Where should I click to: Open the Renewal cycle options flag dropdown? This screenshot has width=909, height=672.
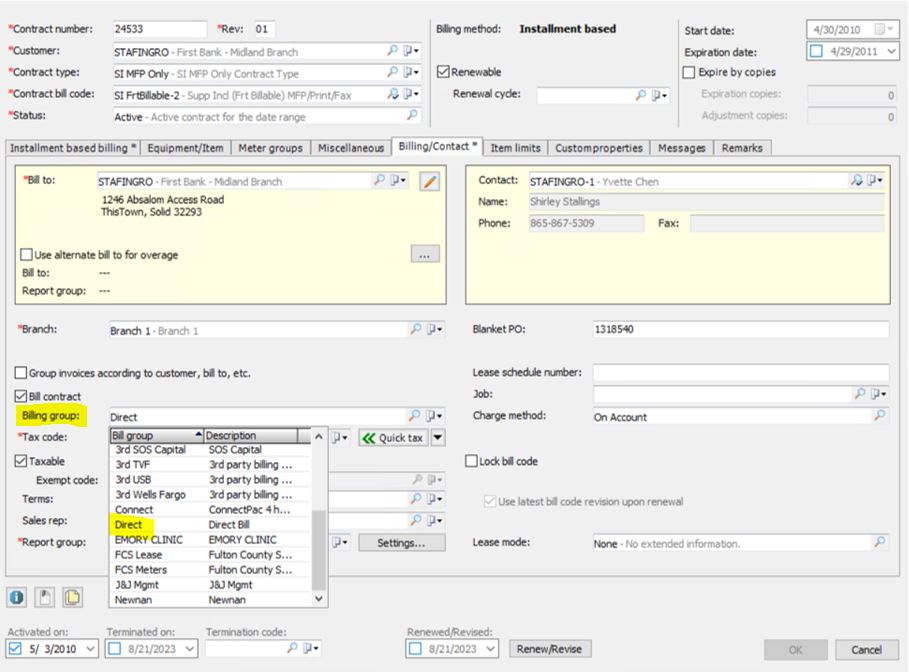[x=660, y=95]
